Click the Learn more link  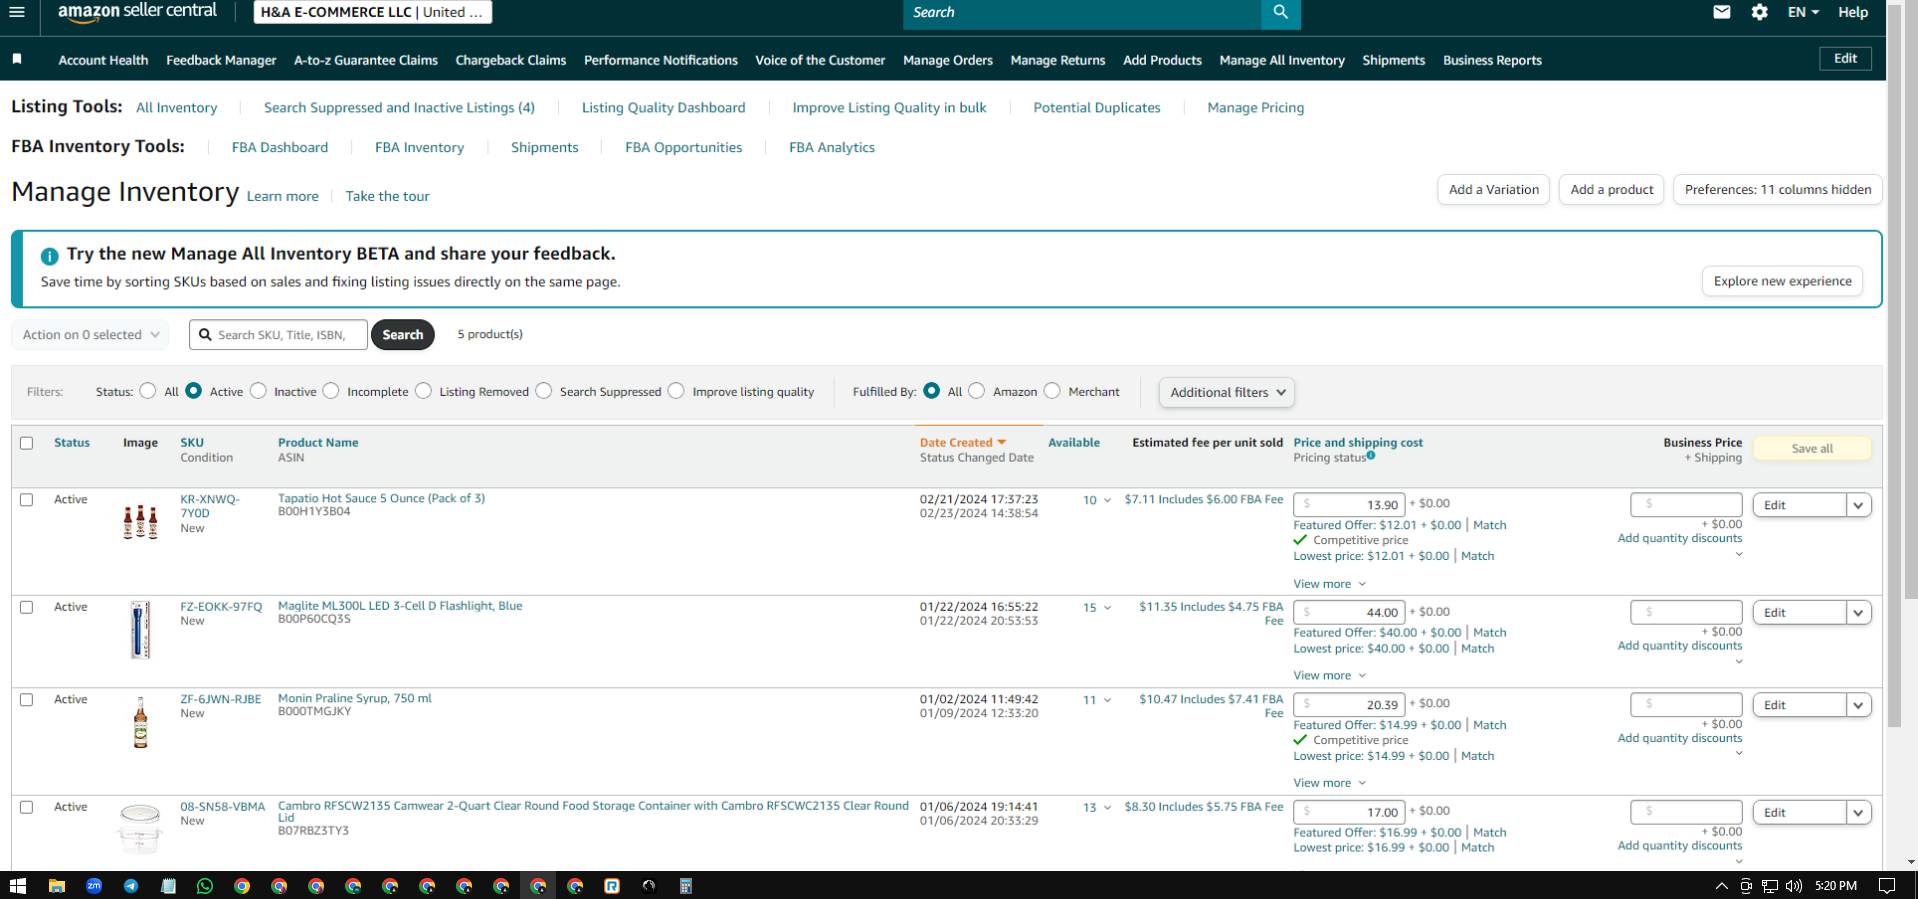point(283,196)
